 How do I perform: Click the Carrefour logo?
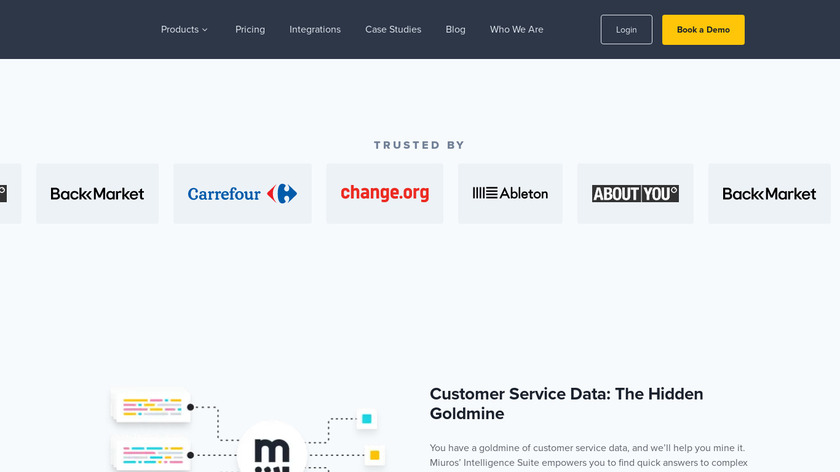point(242,194)
